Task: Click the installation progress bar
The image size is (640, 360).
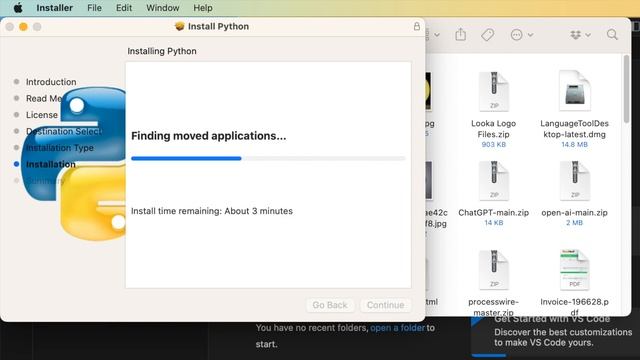Action: coord(268,158)
